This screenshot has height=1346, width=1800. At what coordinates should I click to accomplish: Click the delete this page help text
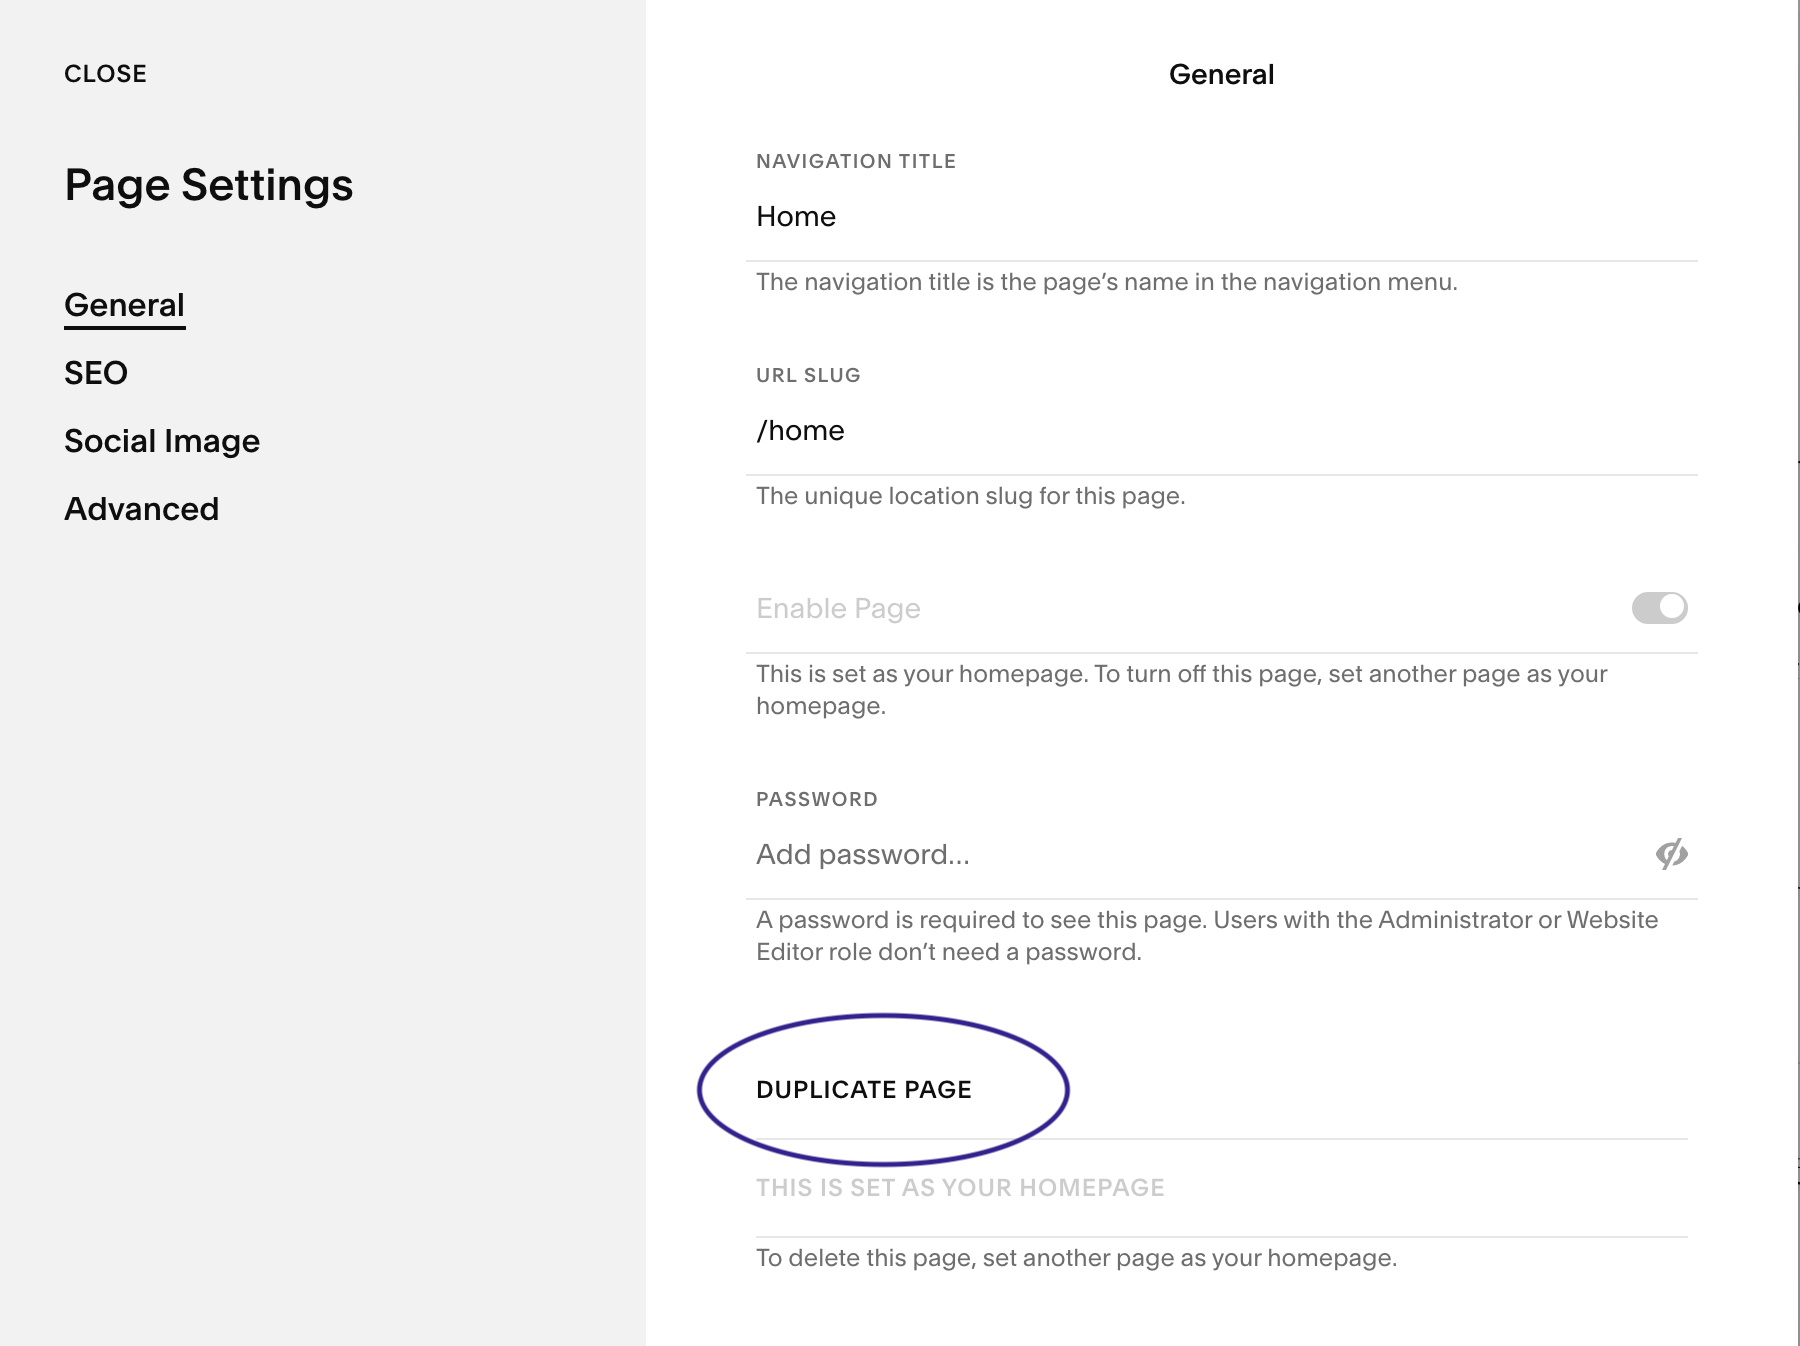pos(1076,1258)
